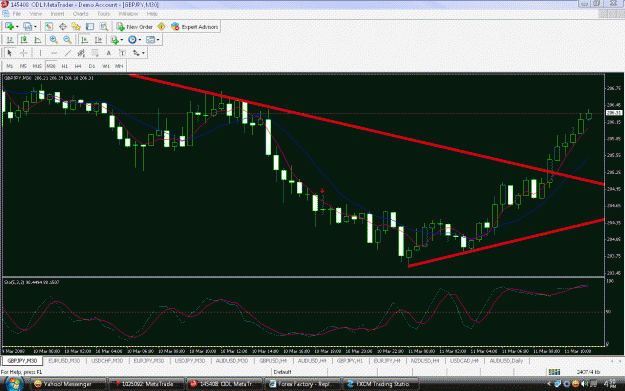Open the Navigator panel icon
This screenshot has width=625, height=391.
(x=76, y=27)
